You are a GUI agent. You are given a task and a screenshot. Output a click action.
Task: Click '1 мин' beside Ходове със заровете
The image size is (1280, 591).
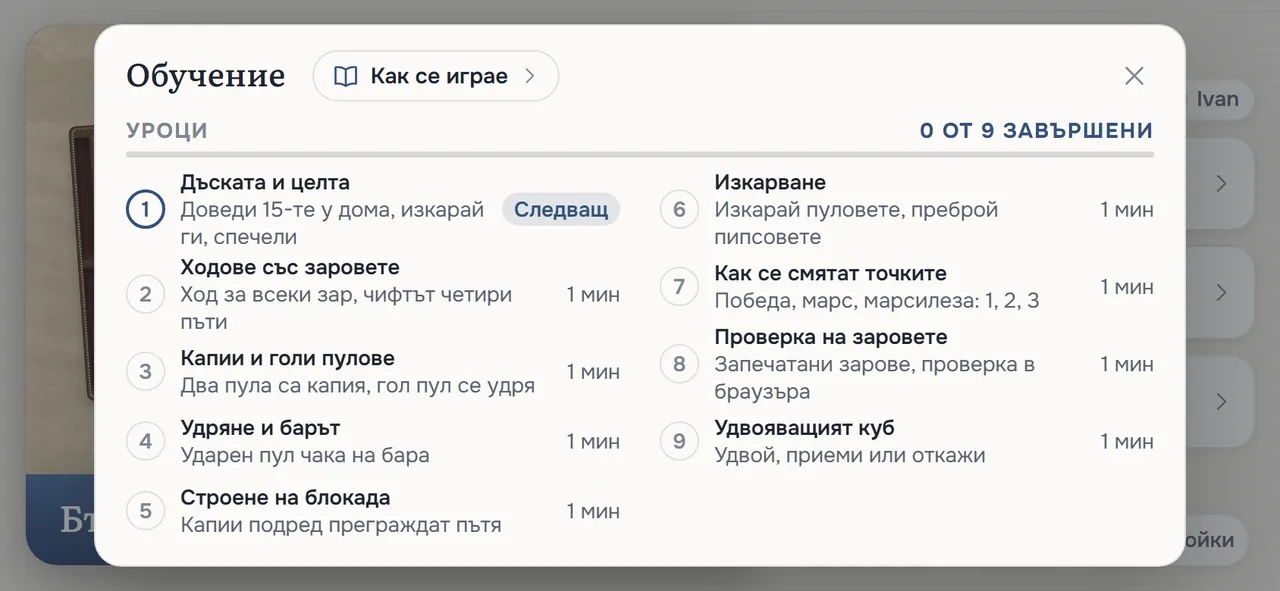[x=593, y=295]
